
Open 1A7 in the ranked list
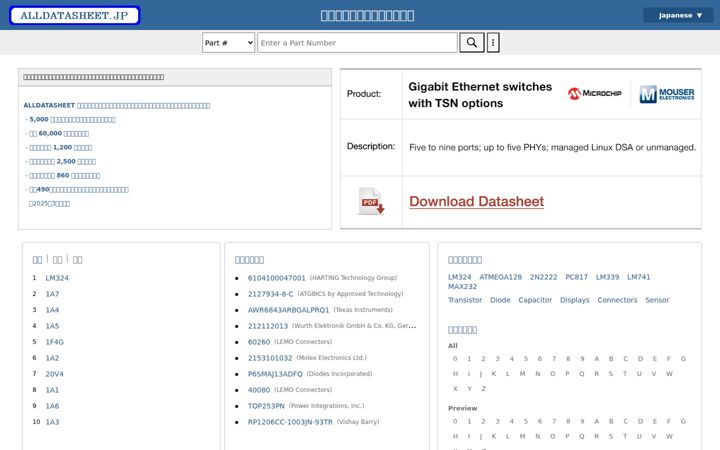coord(52,294)
